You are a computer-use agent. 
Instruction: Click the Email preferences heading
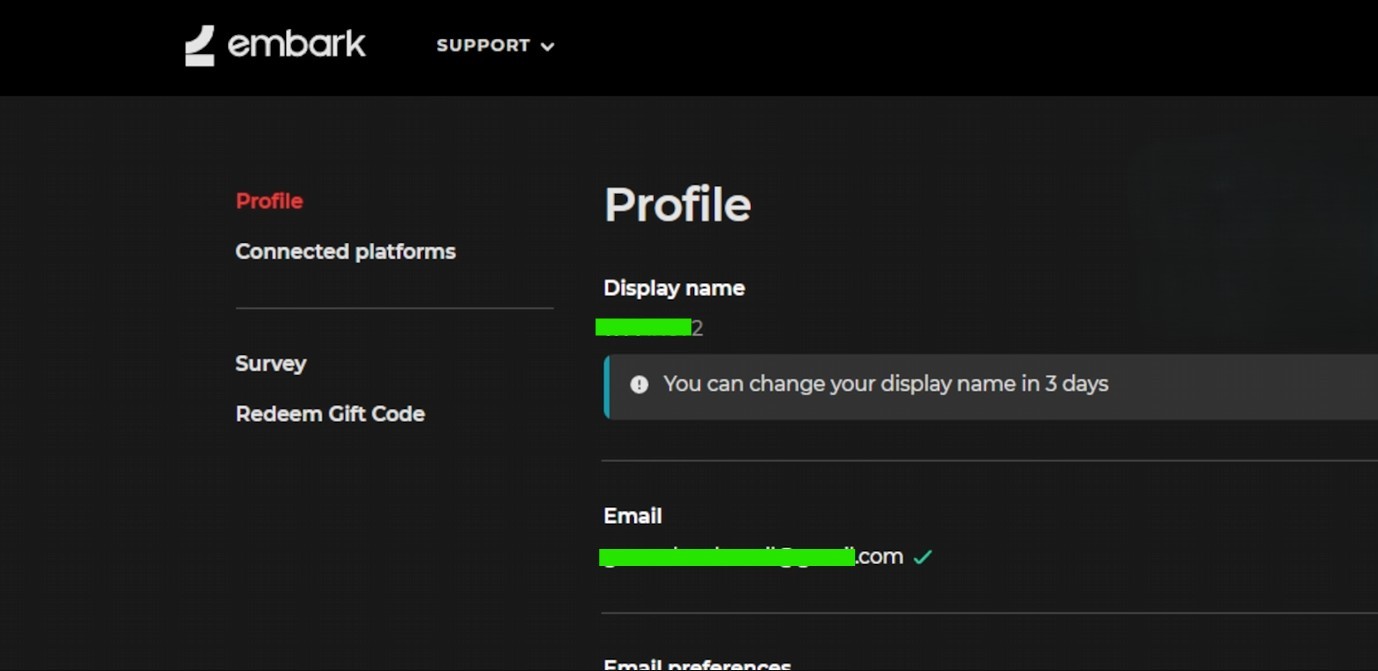pyautogui.click(x=697, y=664)
